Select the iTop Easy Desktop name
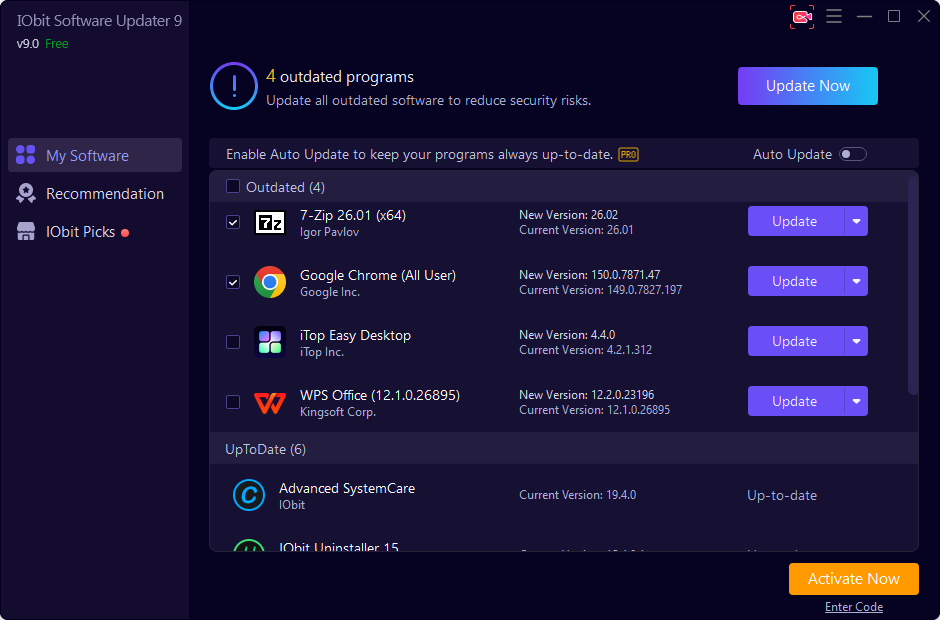 355,335
